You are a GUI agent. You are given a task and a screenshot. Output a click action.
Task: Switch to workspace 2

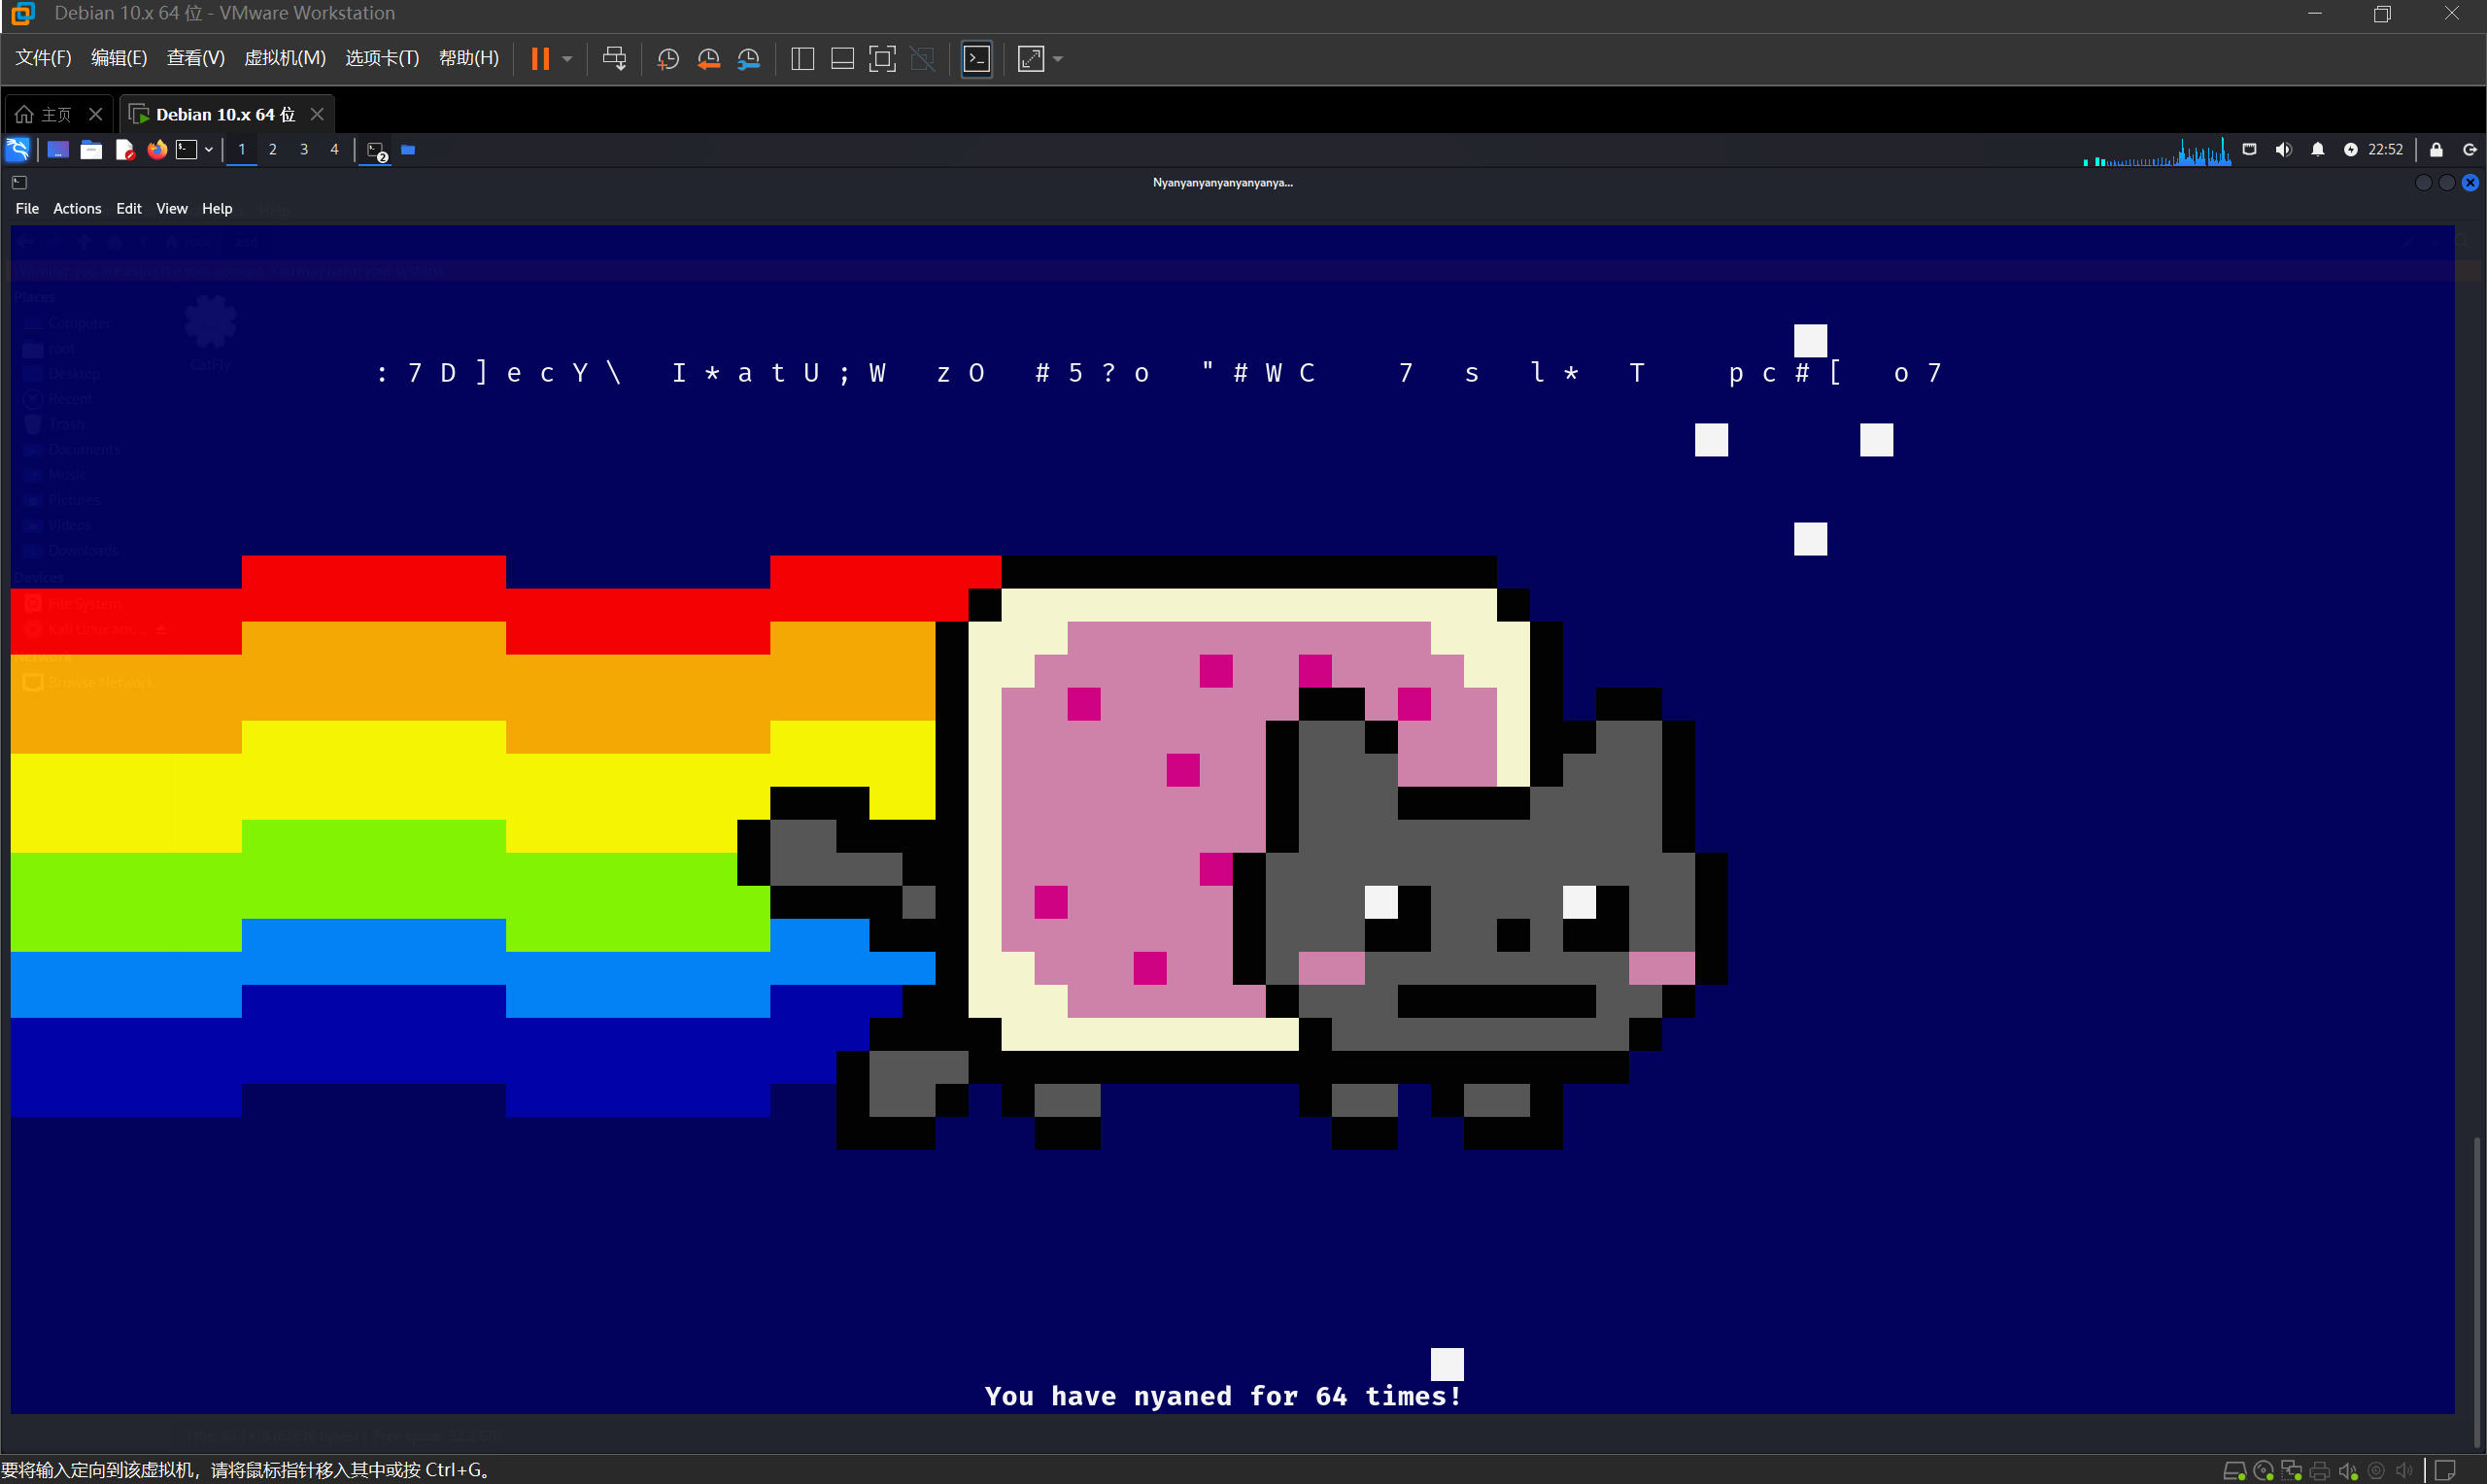pos(272,150)
